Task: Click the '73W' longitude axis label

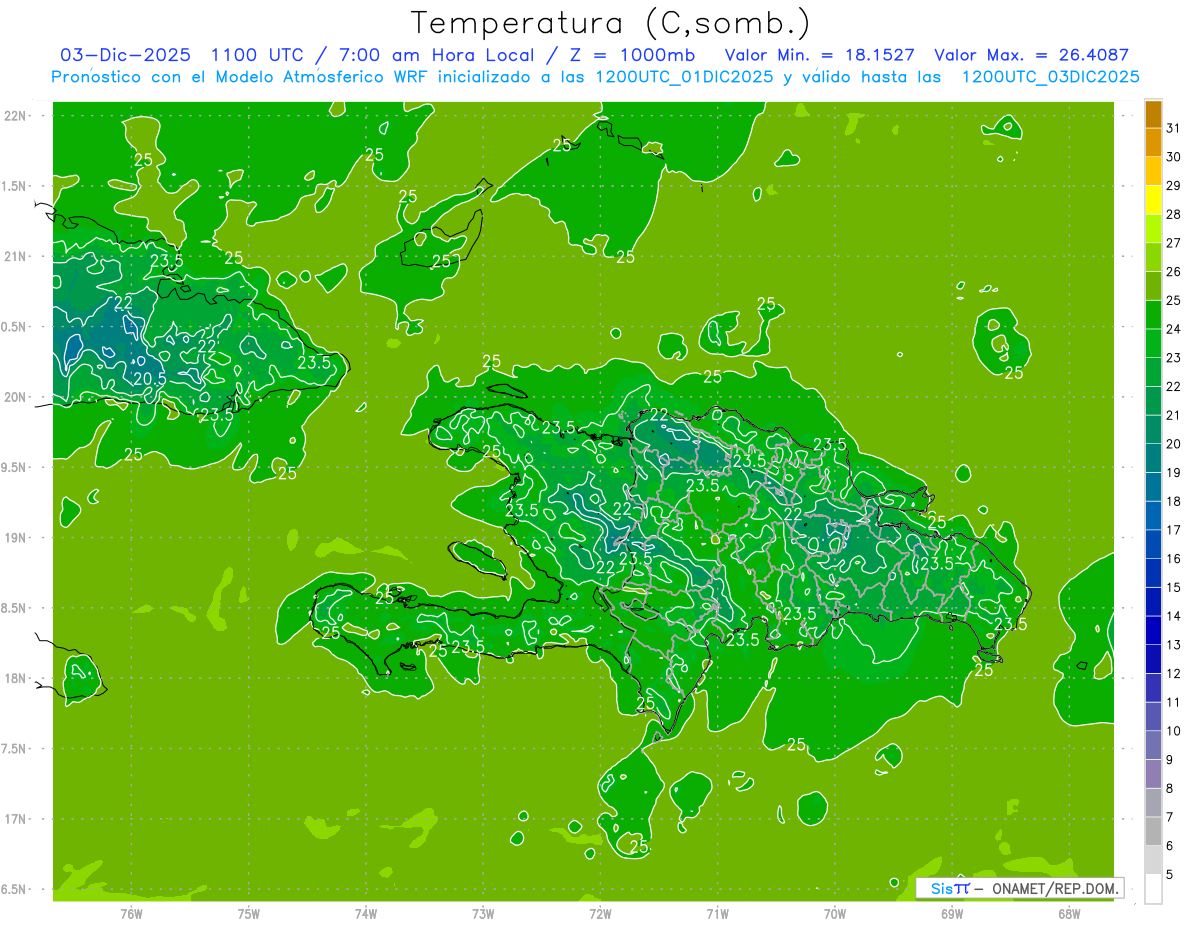Action: pos(483,913)
